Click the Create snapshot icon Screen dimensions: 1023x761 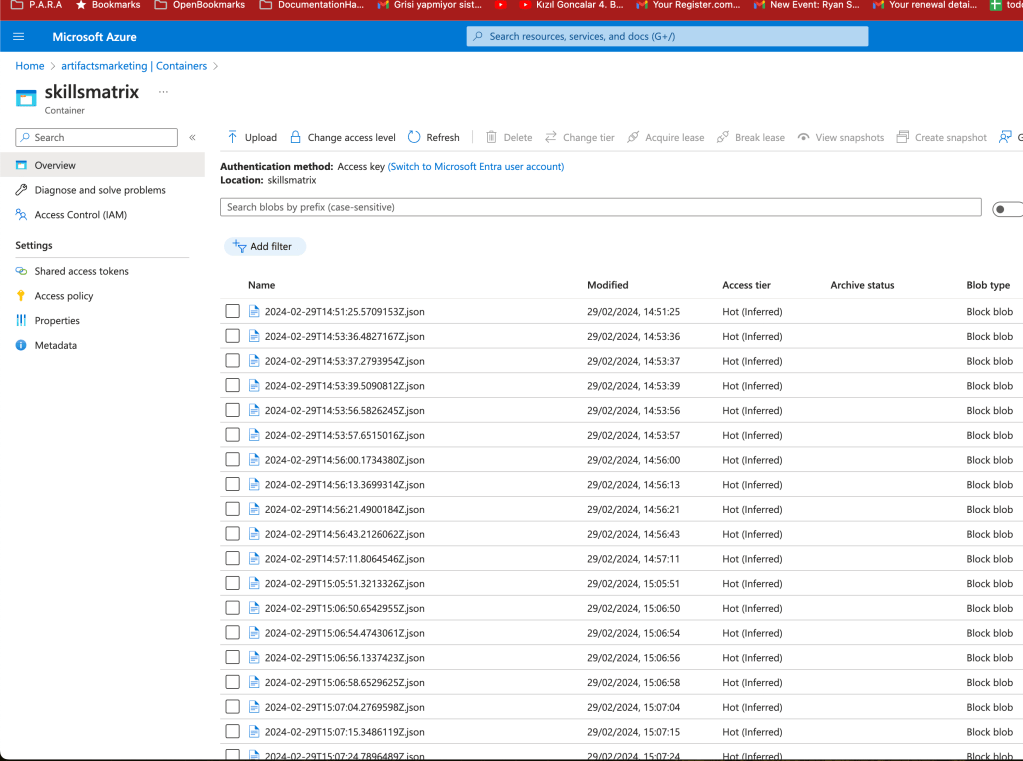[902, 137]
